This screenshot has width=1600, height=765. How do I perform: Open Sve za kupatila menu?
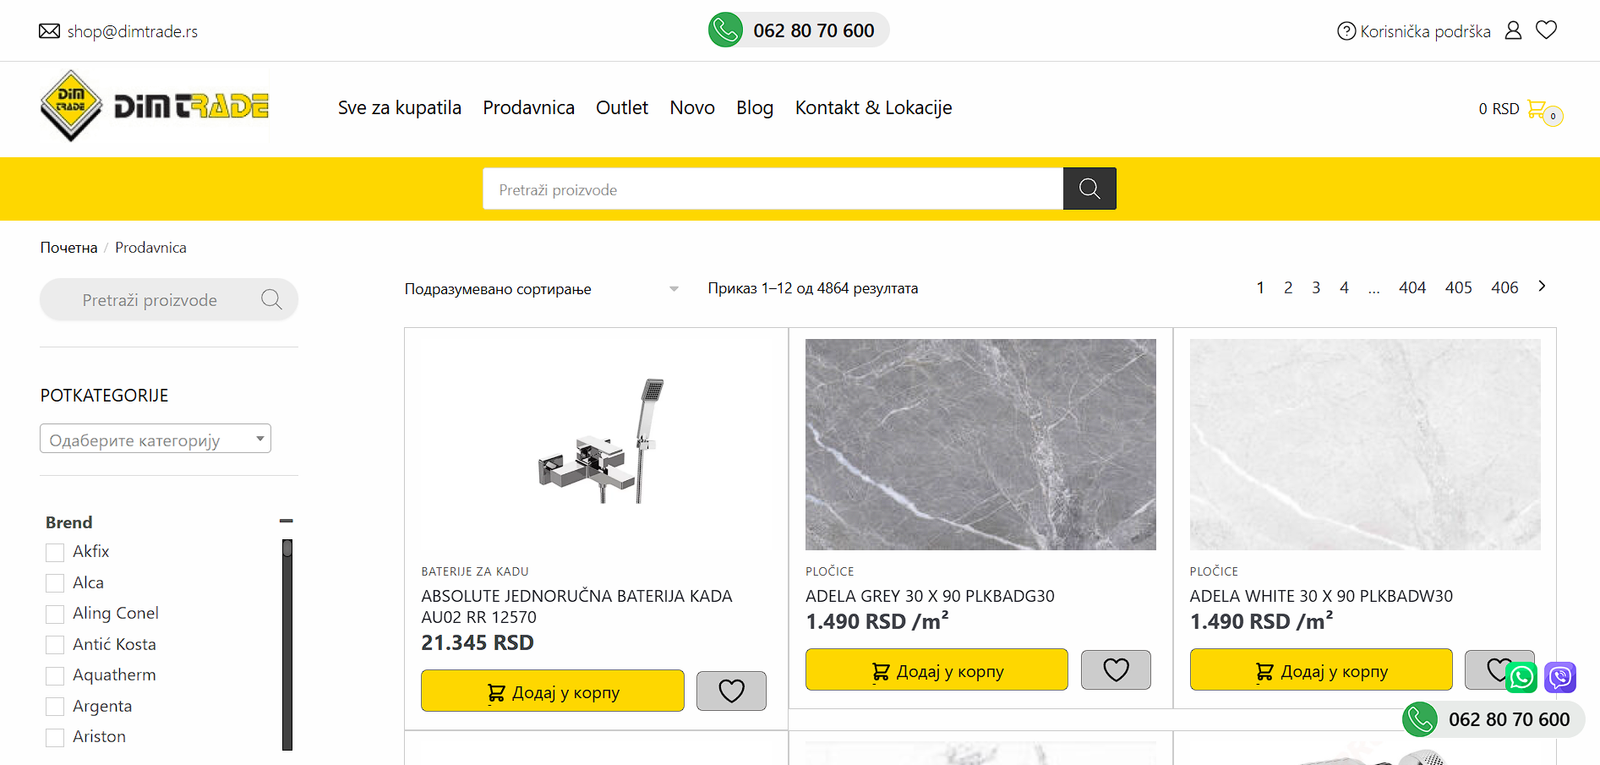click(399, 108)
